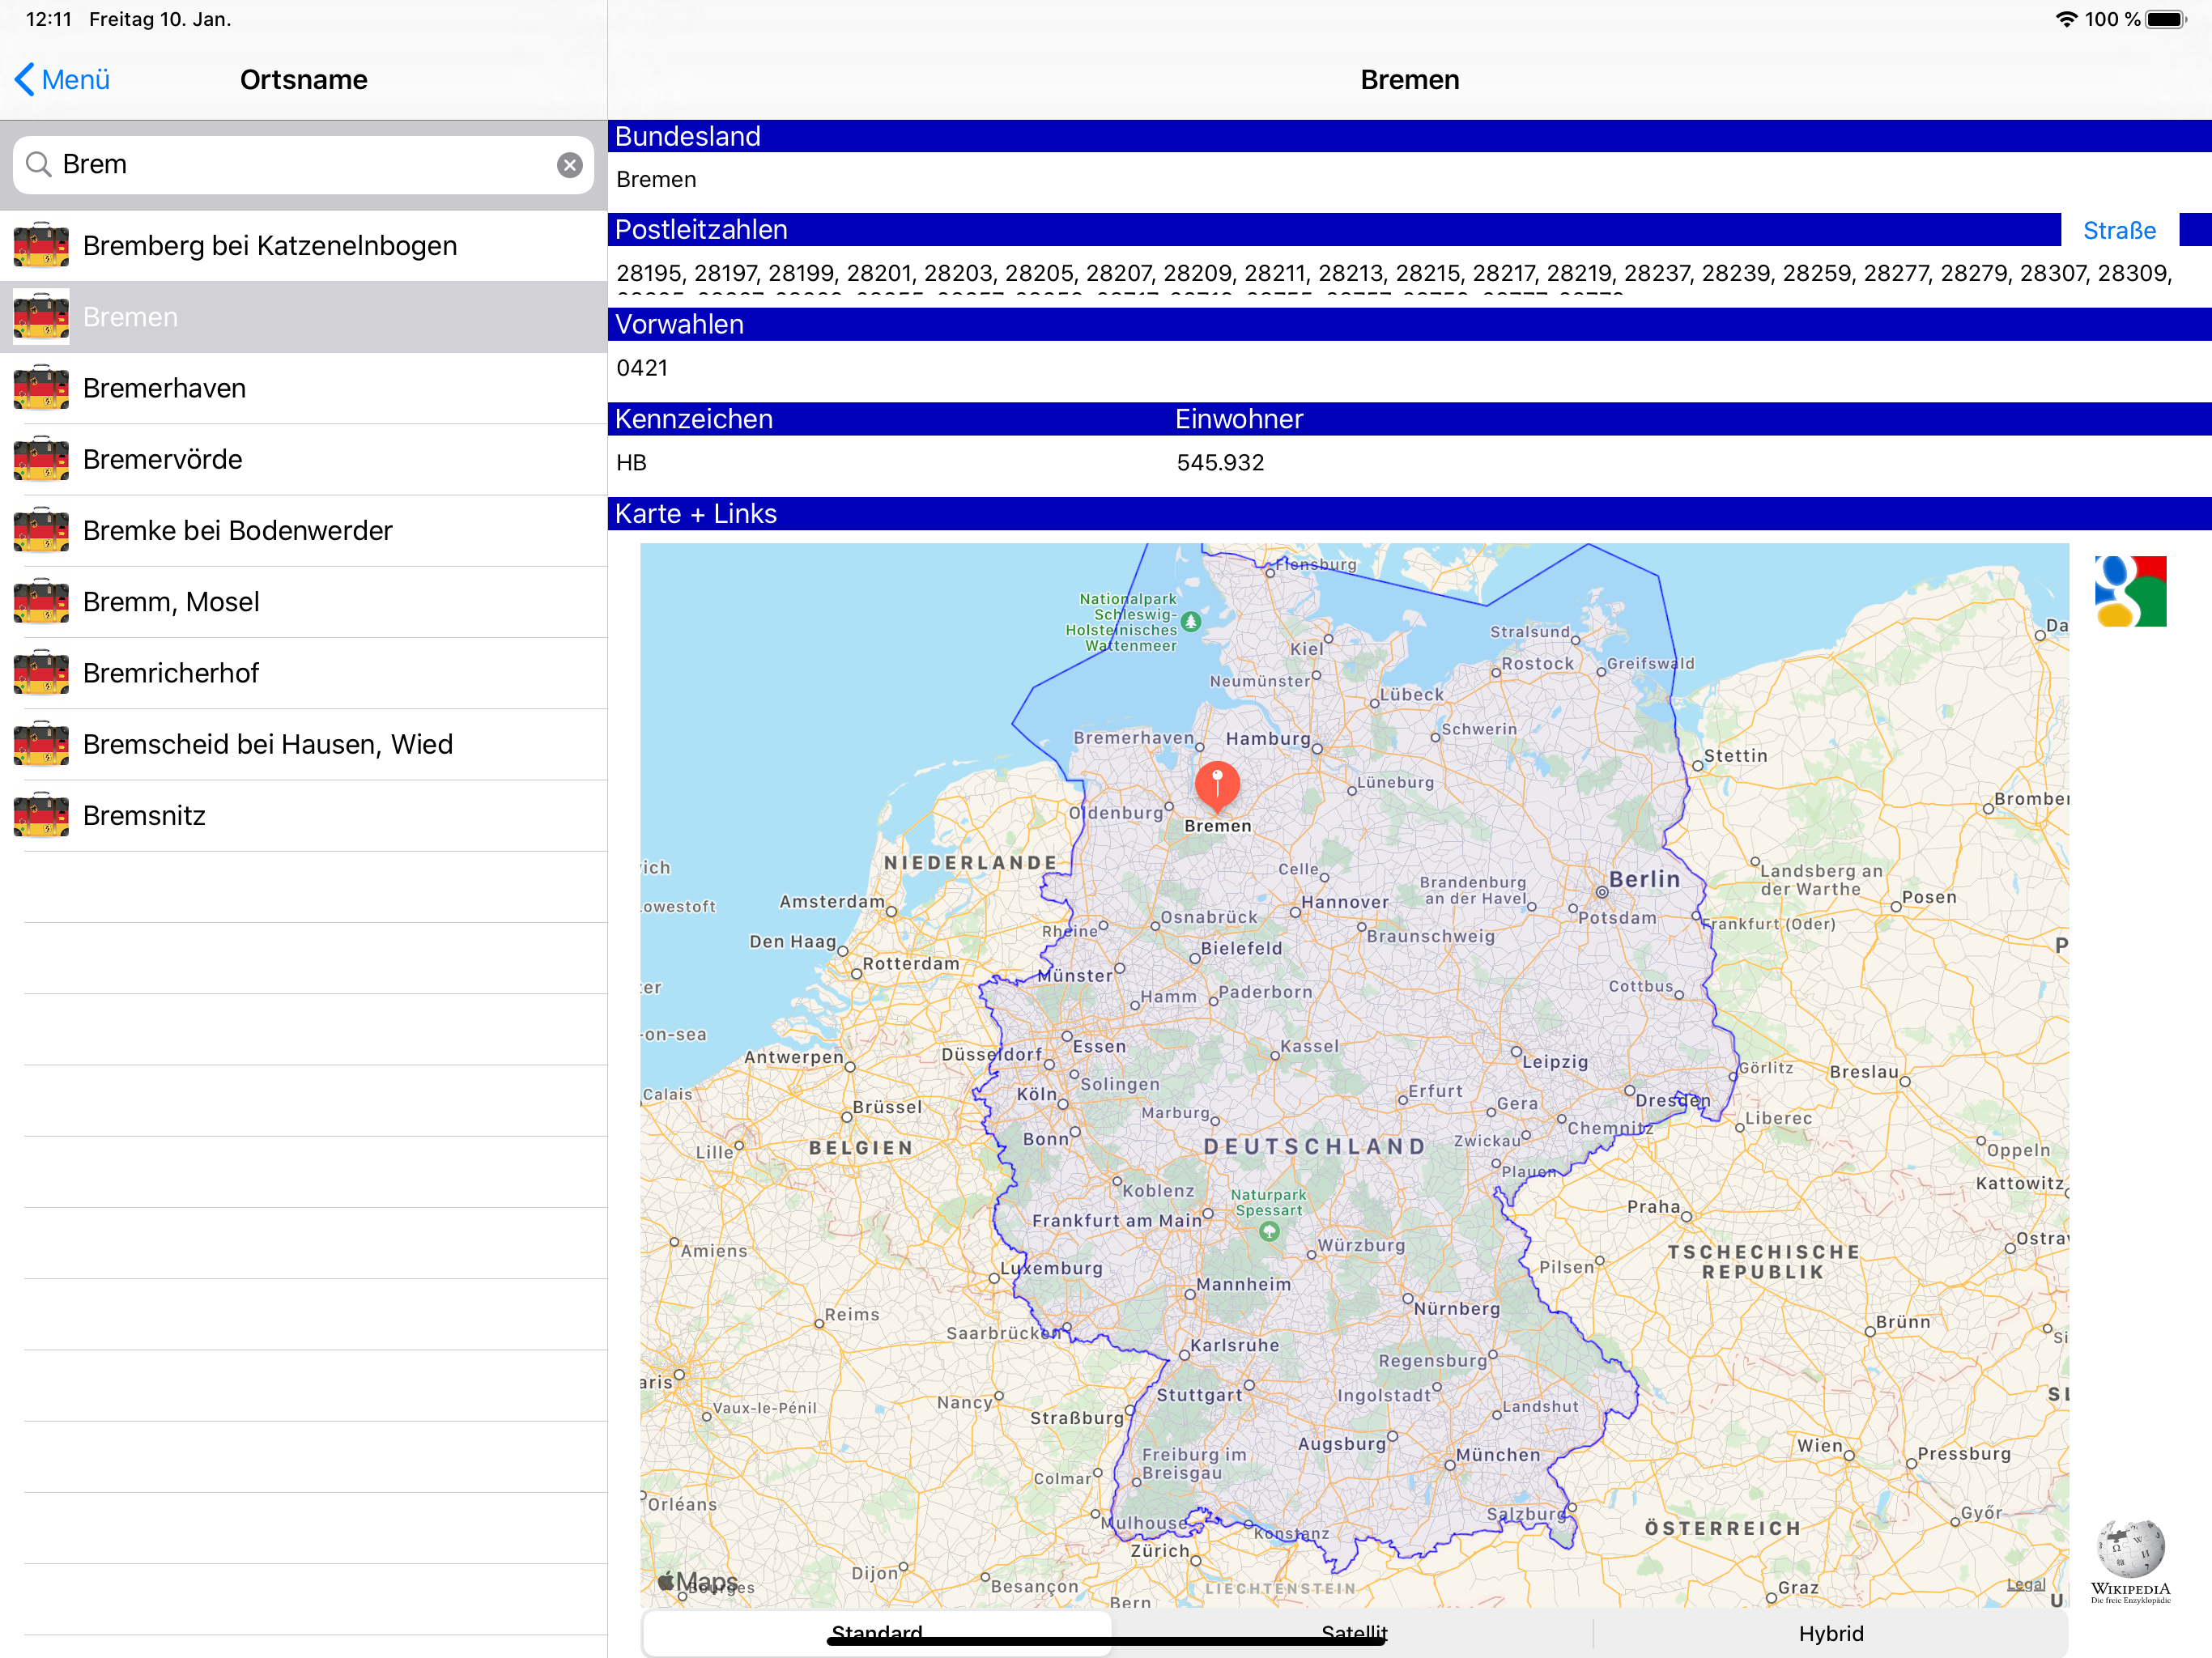Select Bremscheid bei Hausen, Wied entry
The width and height of the screenshot is (2212, 1658).
(x=304, y=744)
